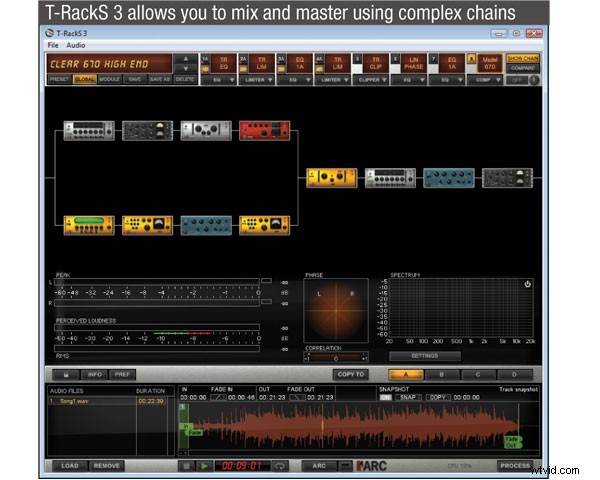Switch to the GLOBAL tab
Screen dimensions: 600x480
(85, 79)
